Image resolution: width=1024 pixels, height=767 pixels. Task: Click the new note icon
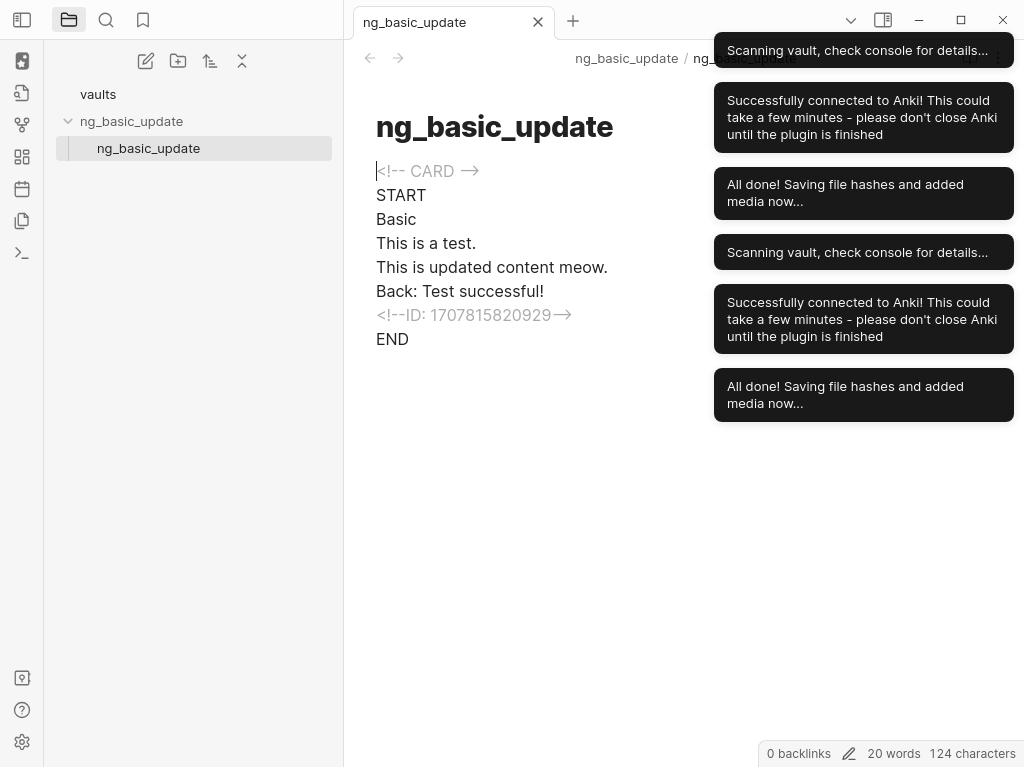pos(146,61)
